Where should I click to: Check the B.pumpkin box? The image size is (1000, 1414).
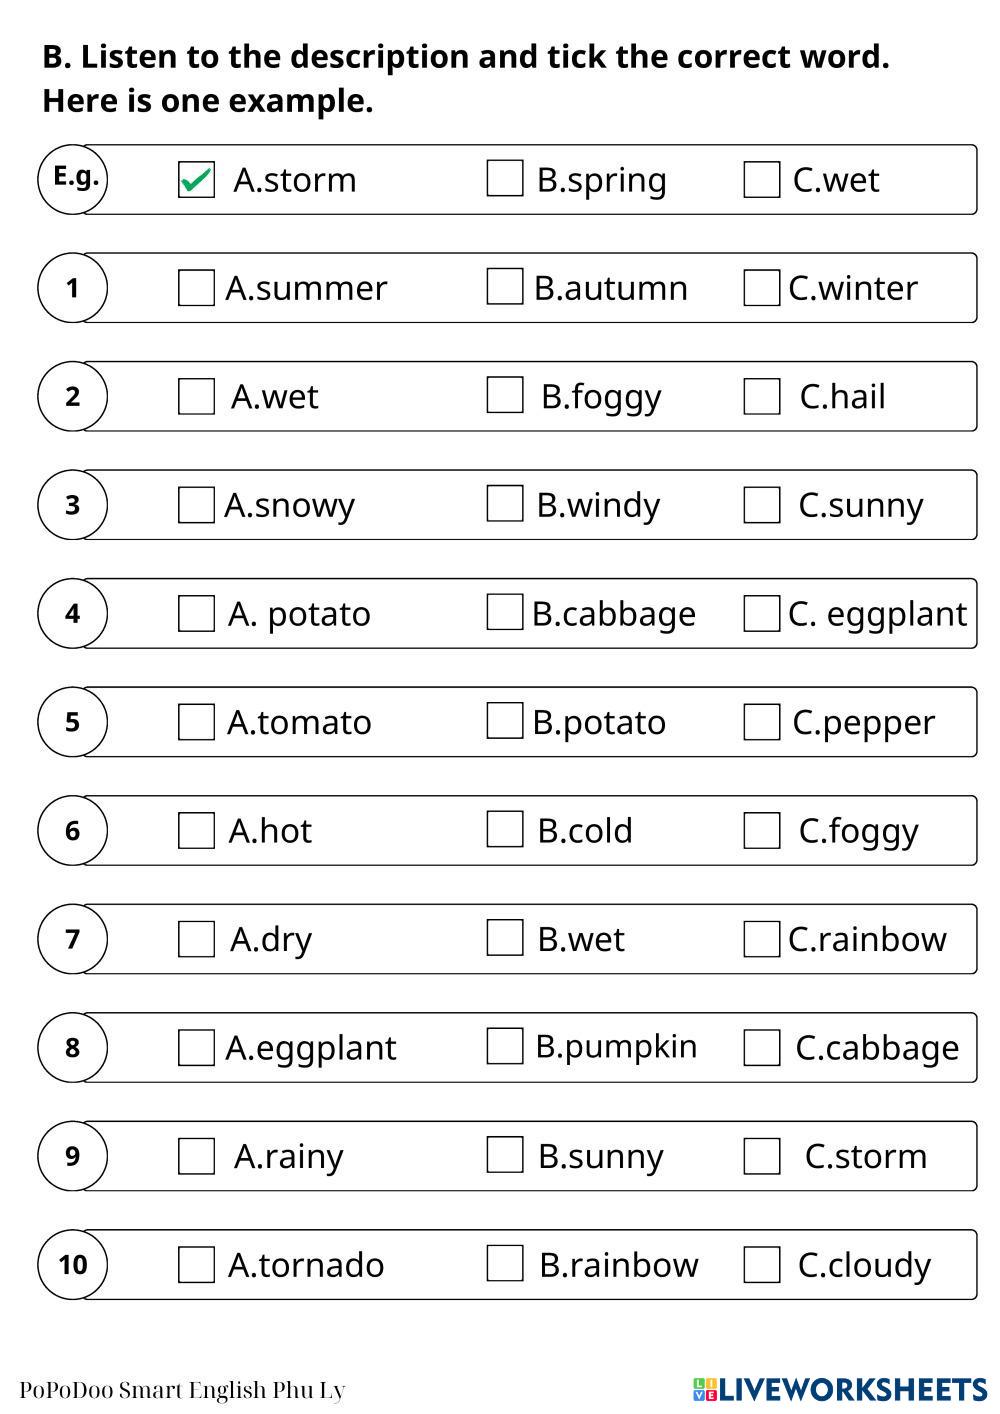[x=505, y=1047]
